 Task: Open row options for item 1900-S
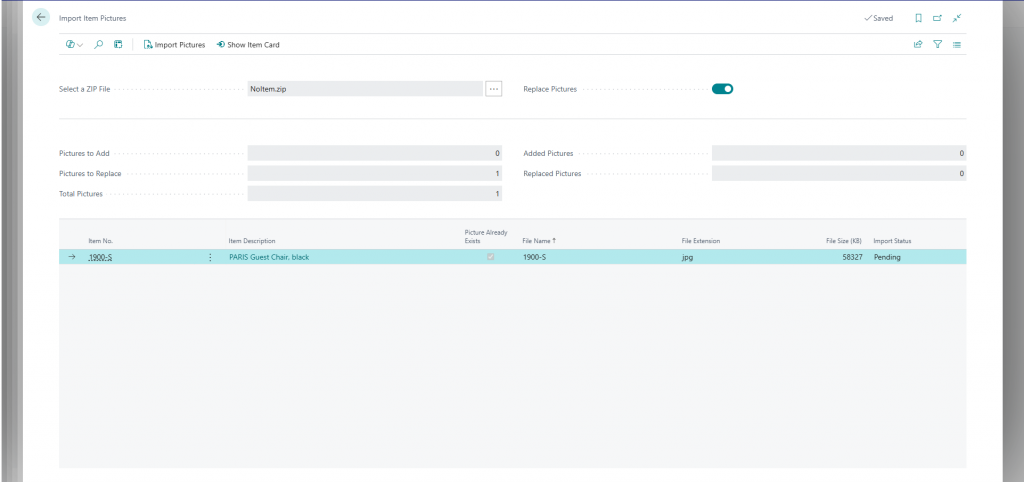click(x=210, y=257)
